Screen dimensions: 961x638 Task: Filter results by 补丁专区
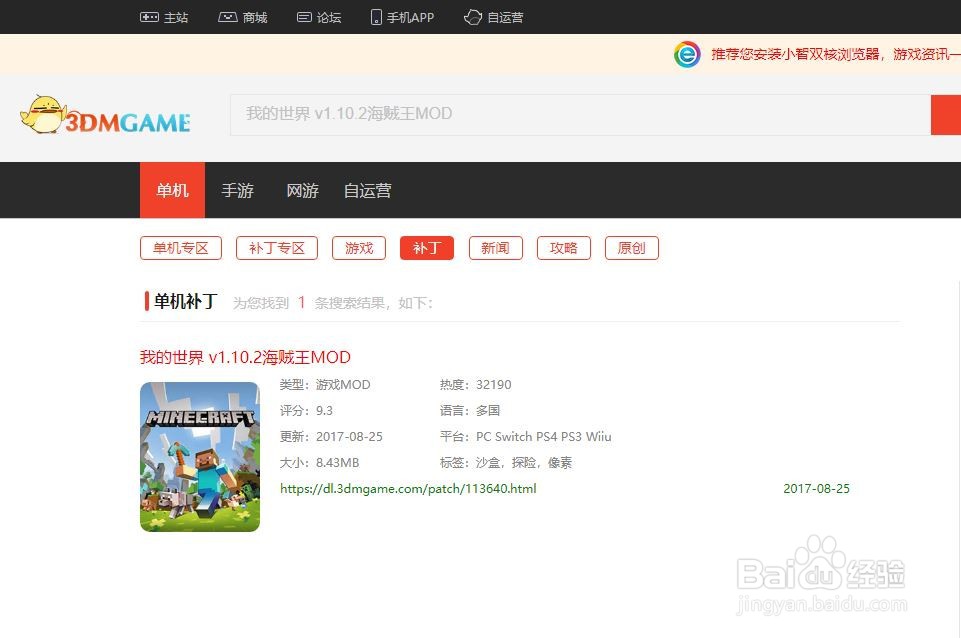pos(277,248)
